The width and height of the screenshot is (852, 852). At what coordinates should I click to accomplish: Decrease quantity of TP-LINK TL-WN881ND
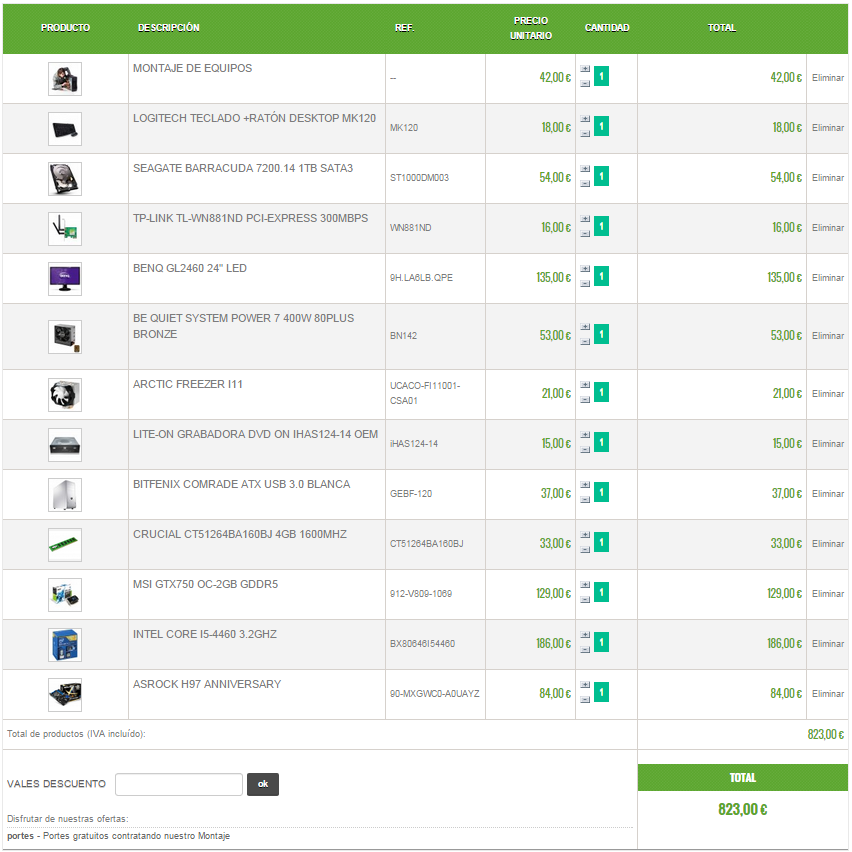click(x=585, y=234)
